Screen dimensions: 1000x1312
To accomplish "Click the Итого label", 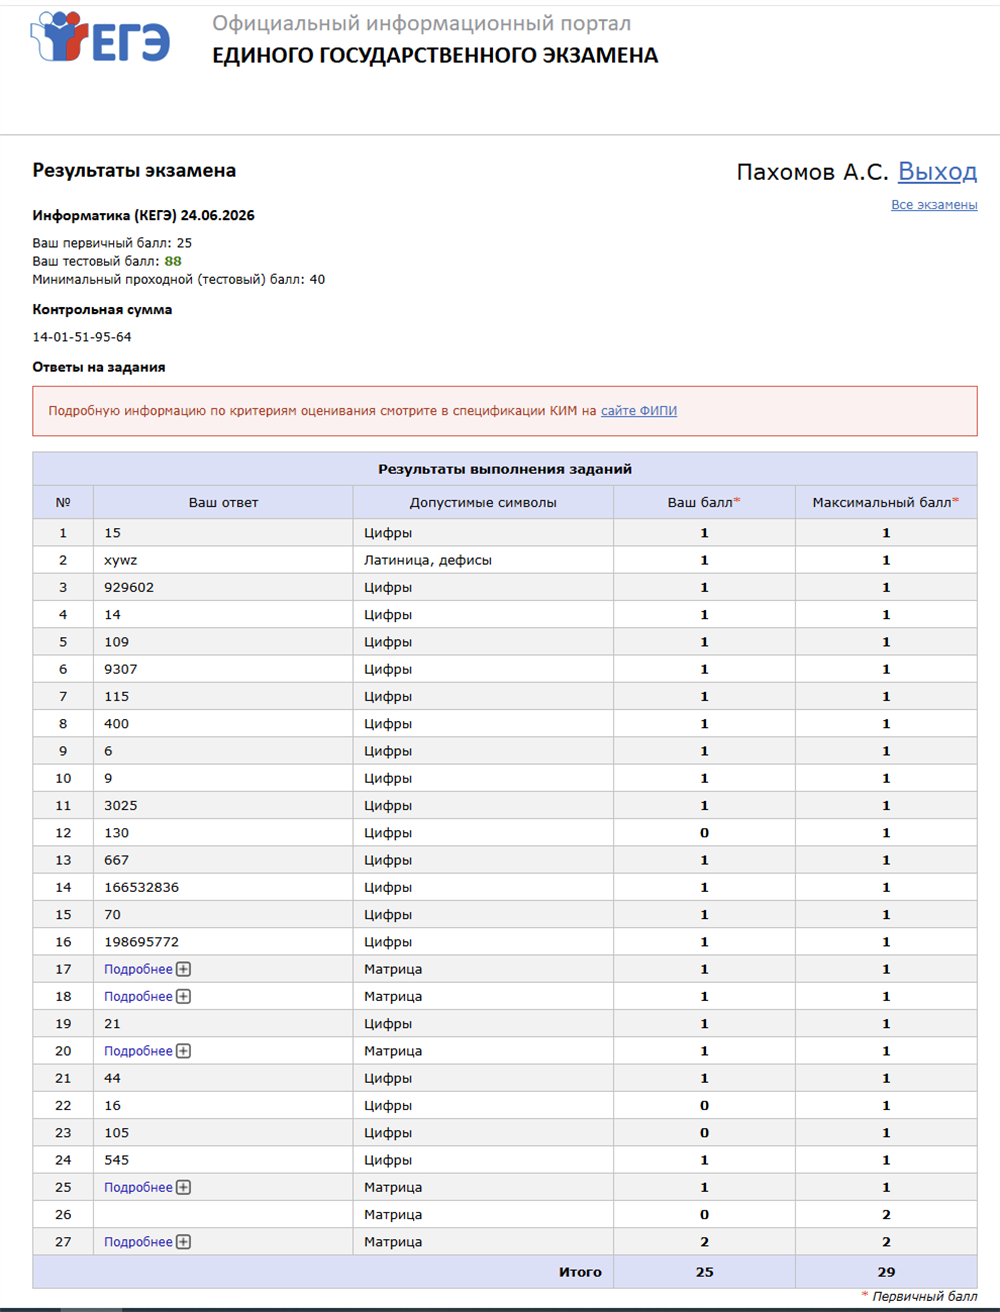I will point(580,1272).
